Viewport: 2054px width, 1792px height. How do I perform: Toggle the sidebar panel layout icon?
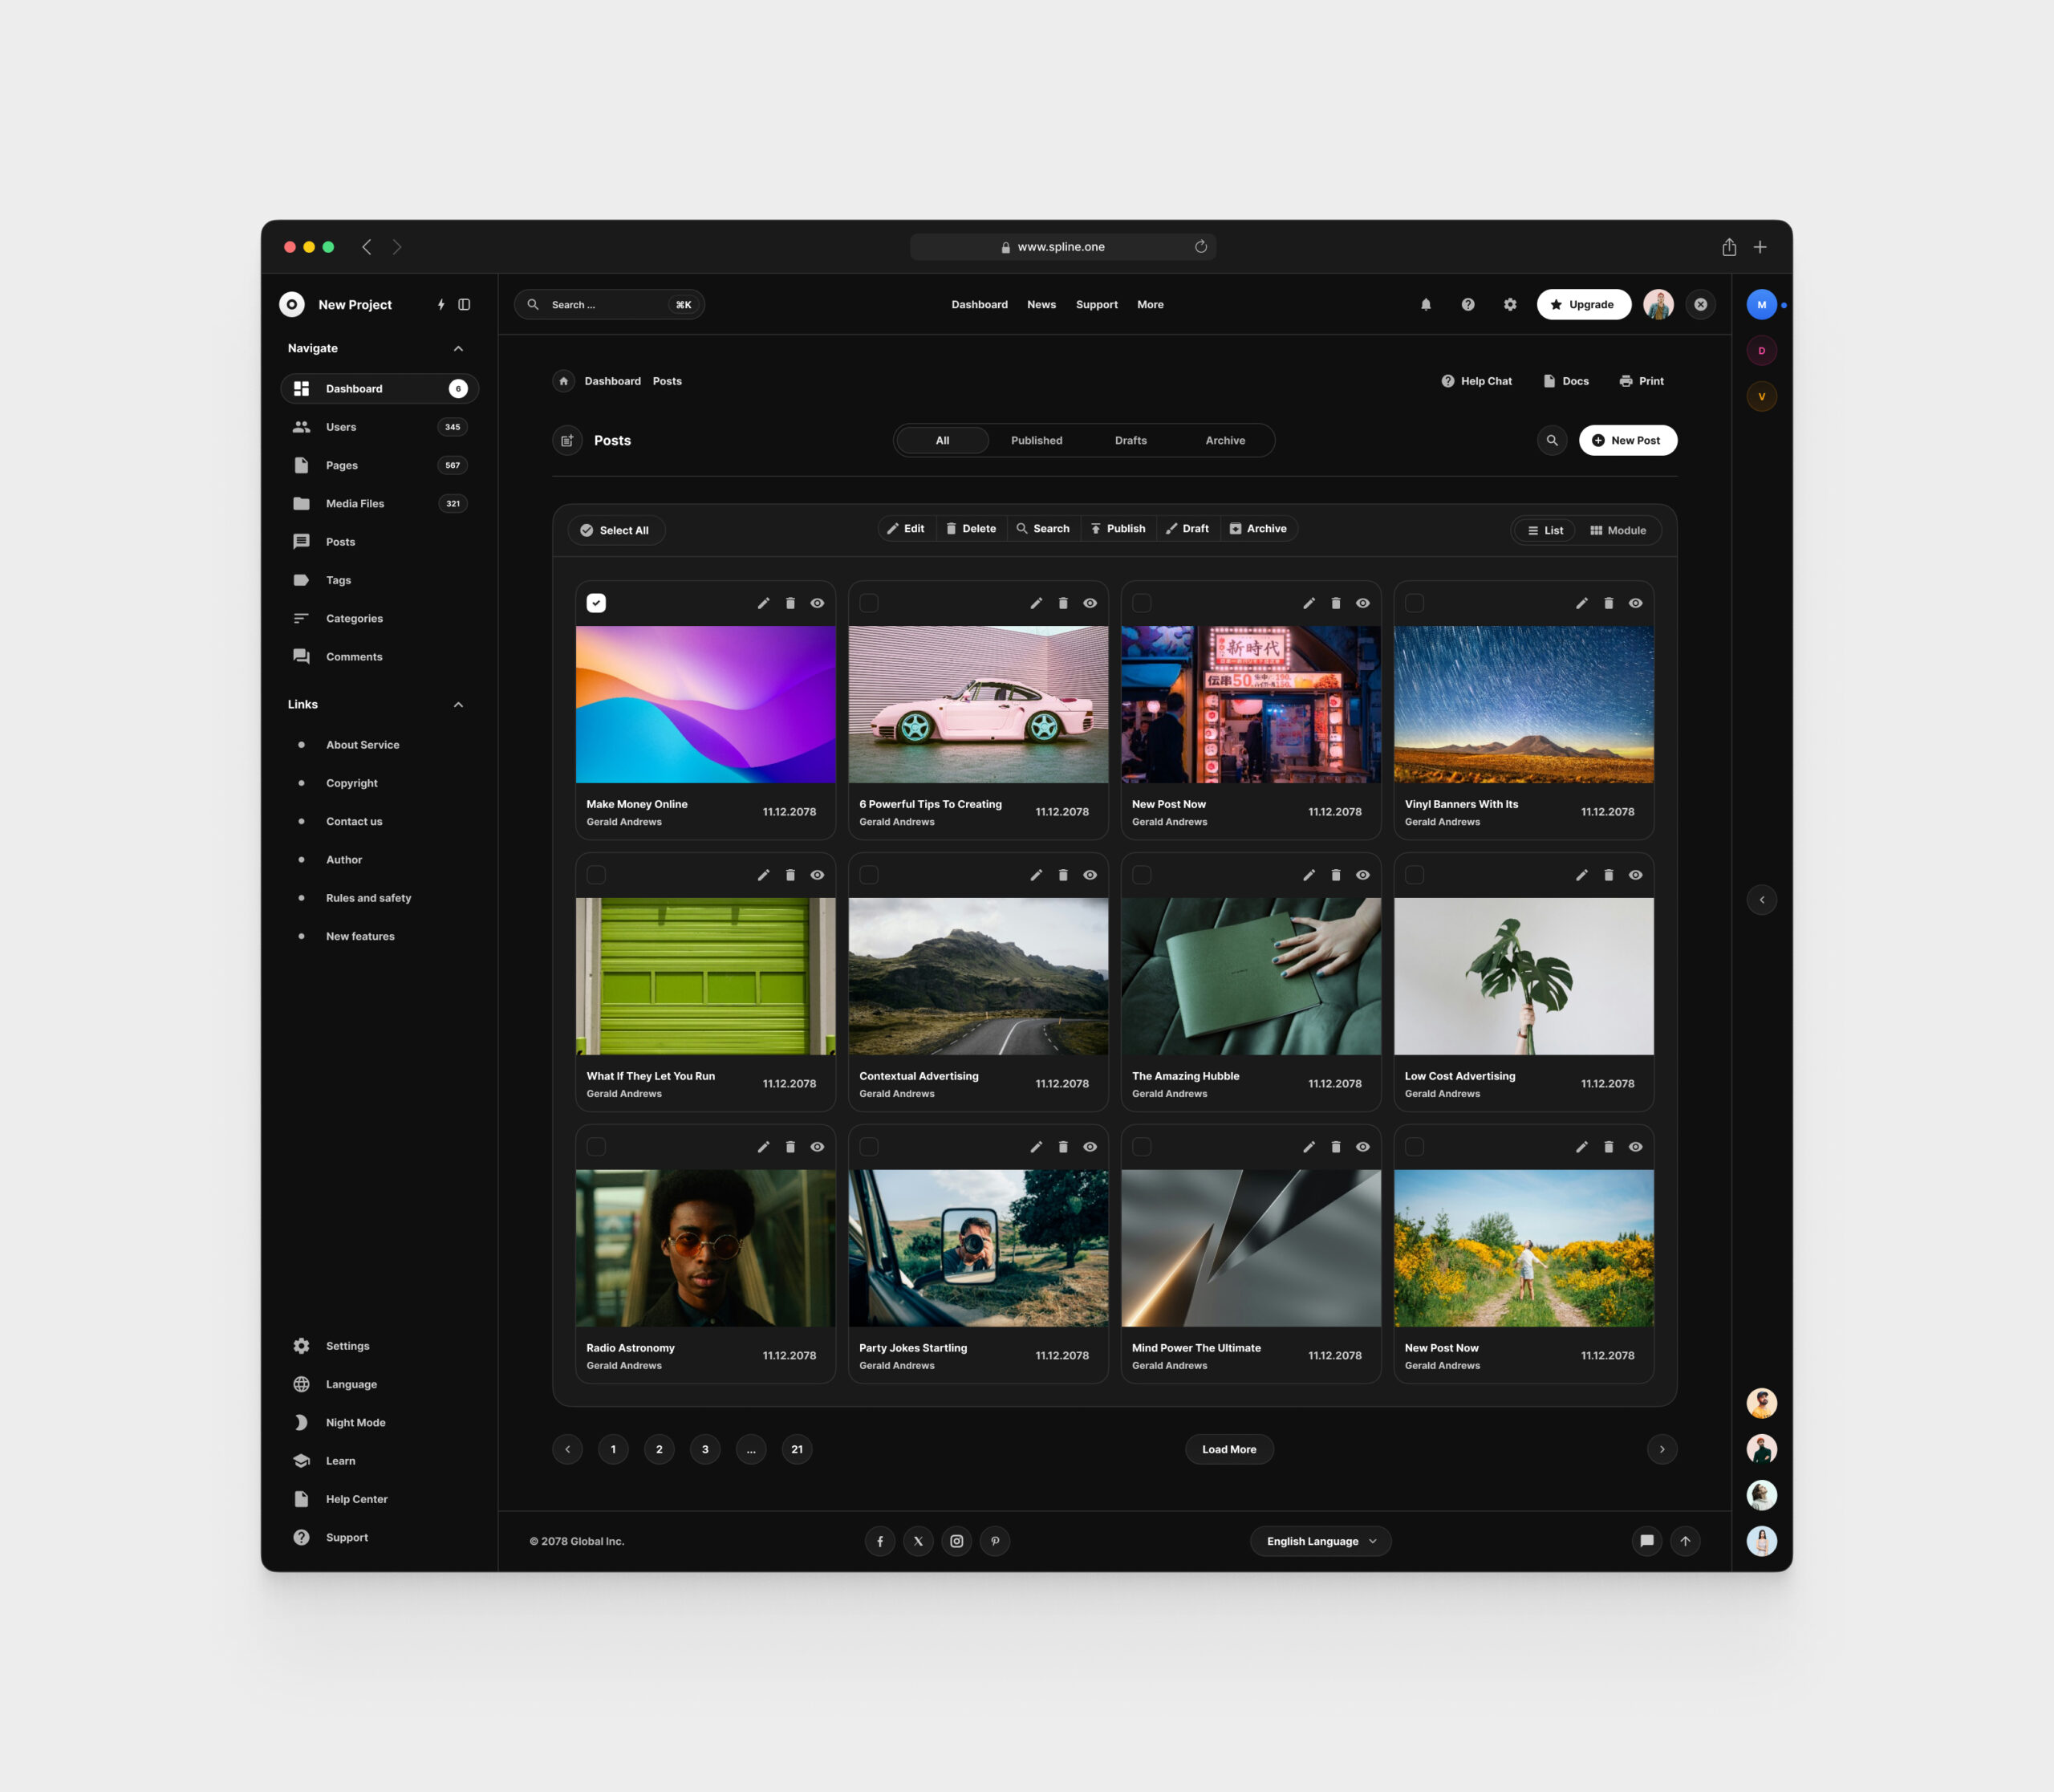464,304
